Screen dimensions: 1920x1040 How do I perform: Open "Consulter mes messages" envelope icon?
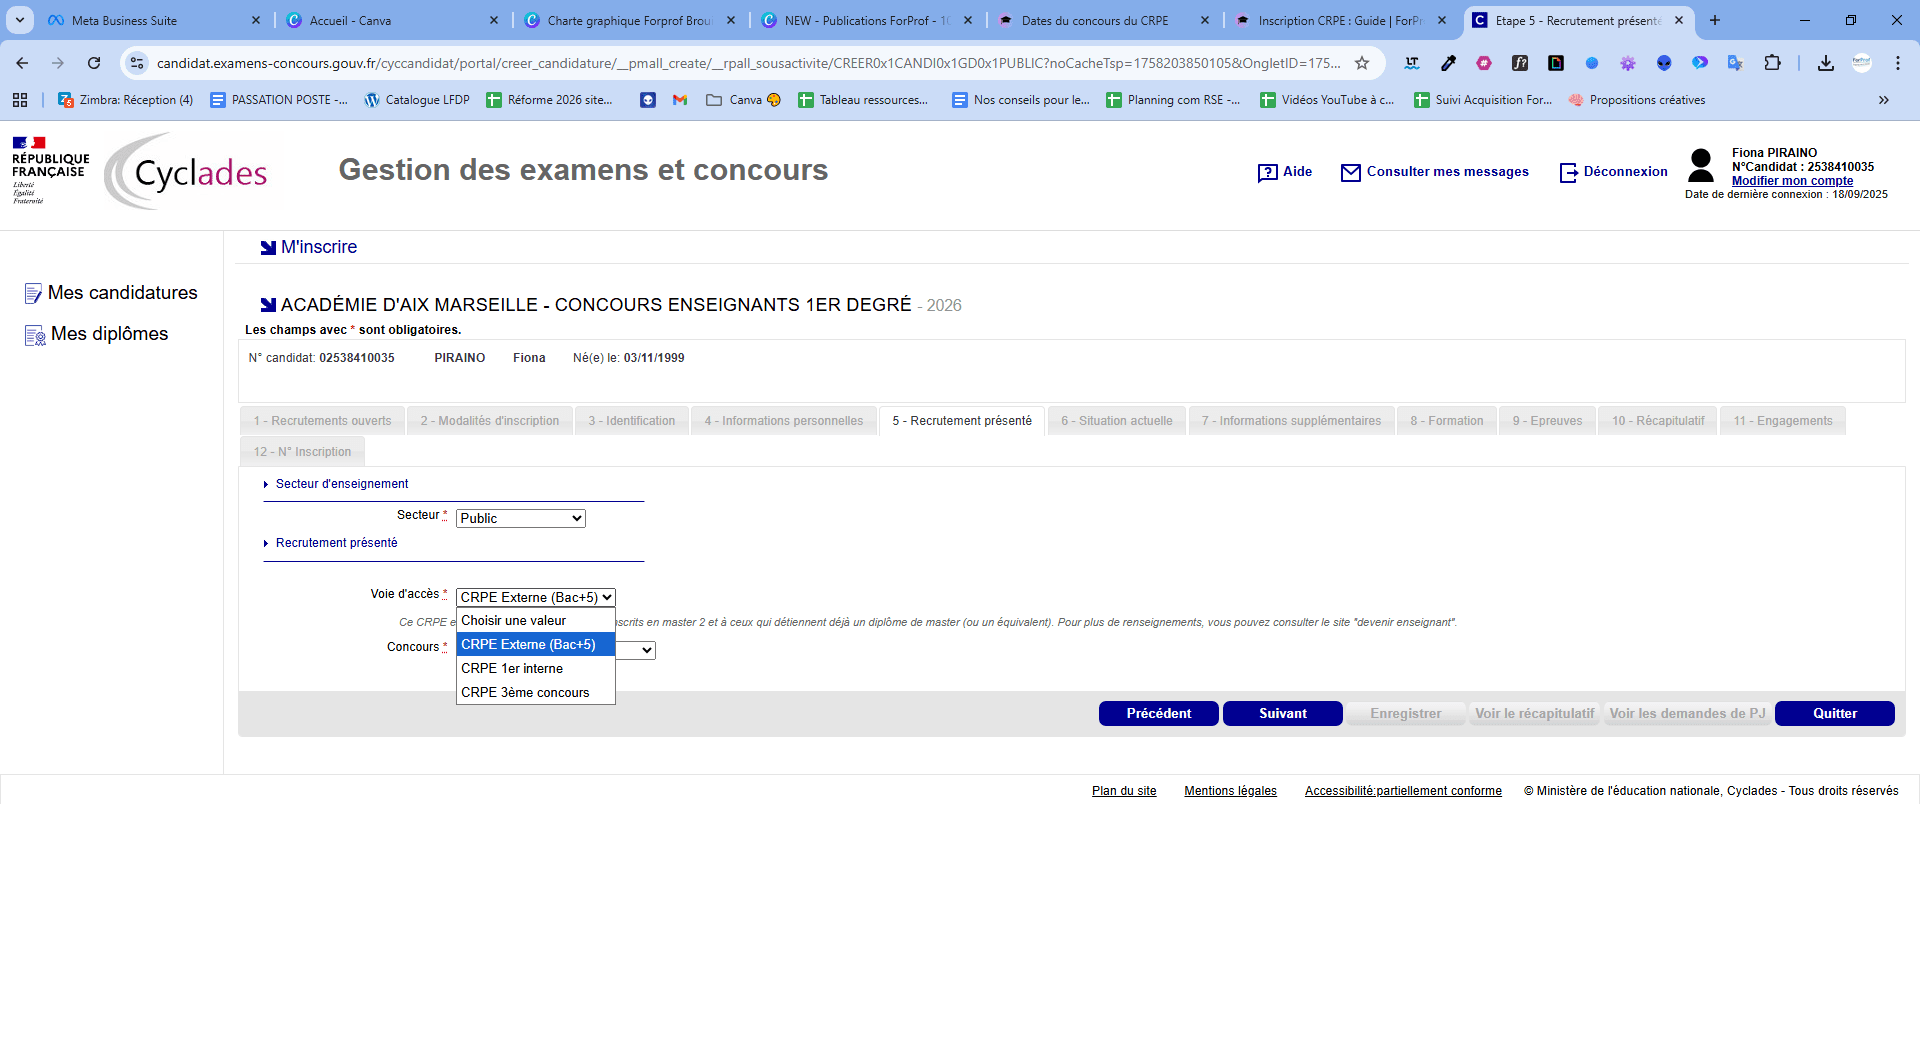1350,172
